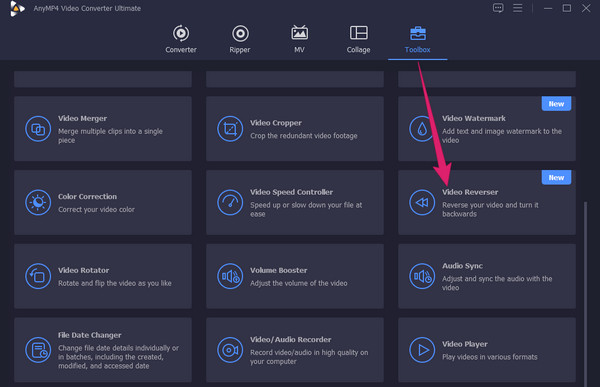Open Video Cropper title
Viewport: 600px width, 387px height.
(x=276, y=123)
